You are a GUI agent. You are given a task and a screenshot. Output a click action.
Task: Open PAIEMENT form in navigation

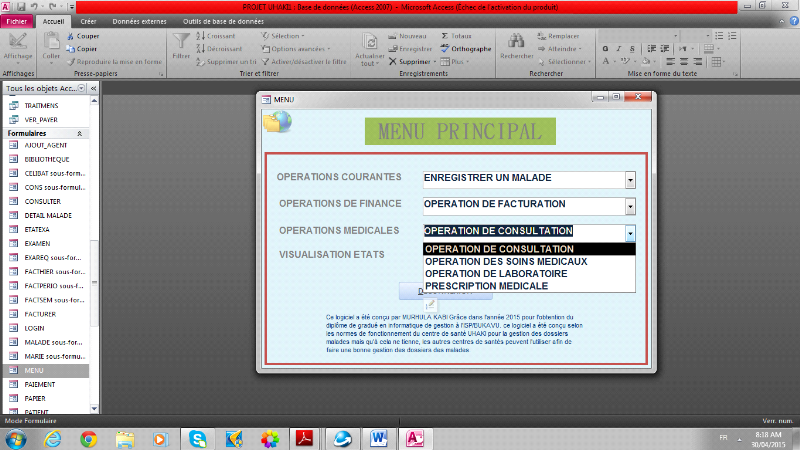pos(46,385)
